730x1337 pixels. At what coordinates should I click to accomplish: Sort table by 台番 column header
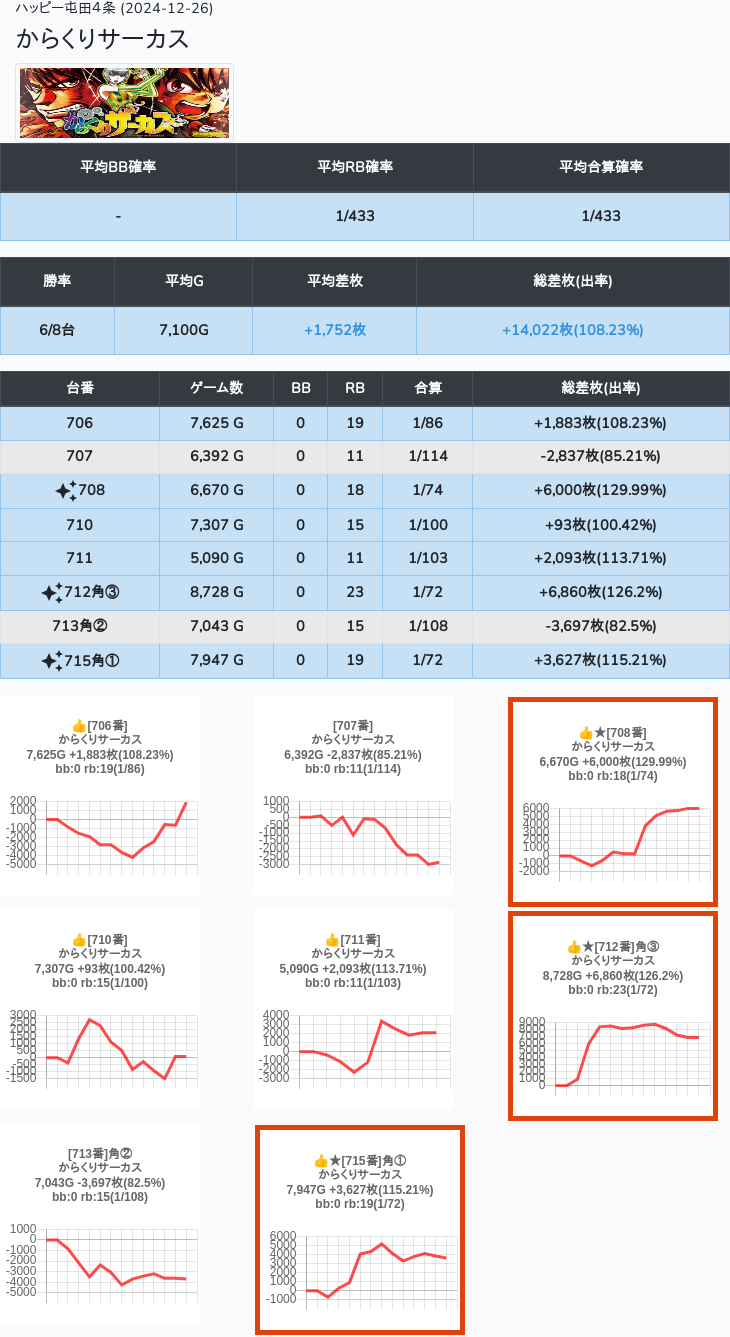pyautogui.click(x=80, y=388)
